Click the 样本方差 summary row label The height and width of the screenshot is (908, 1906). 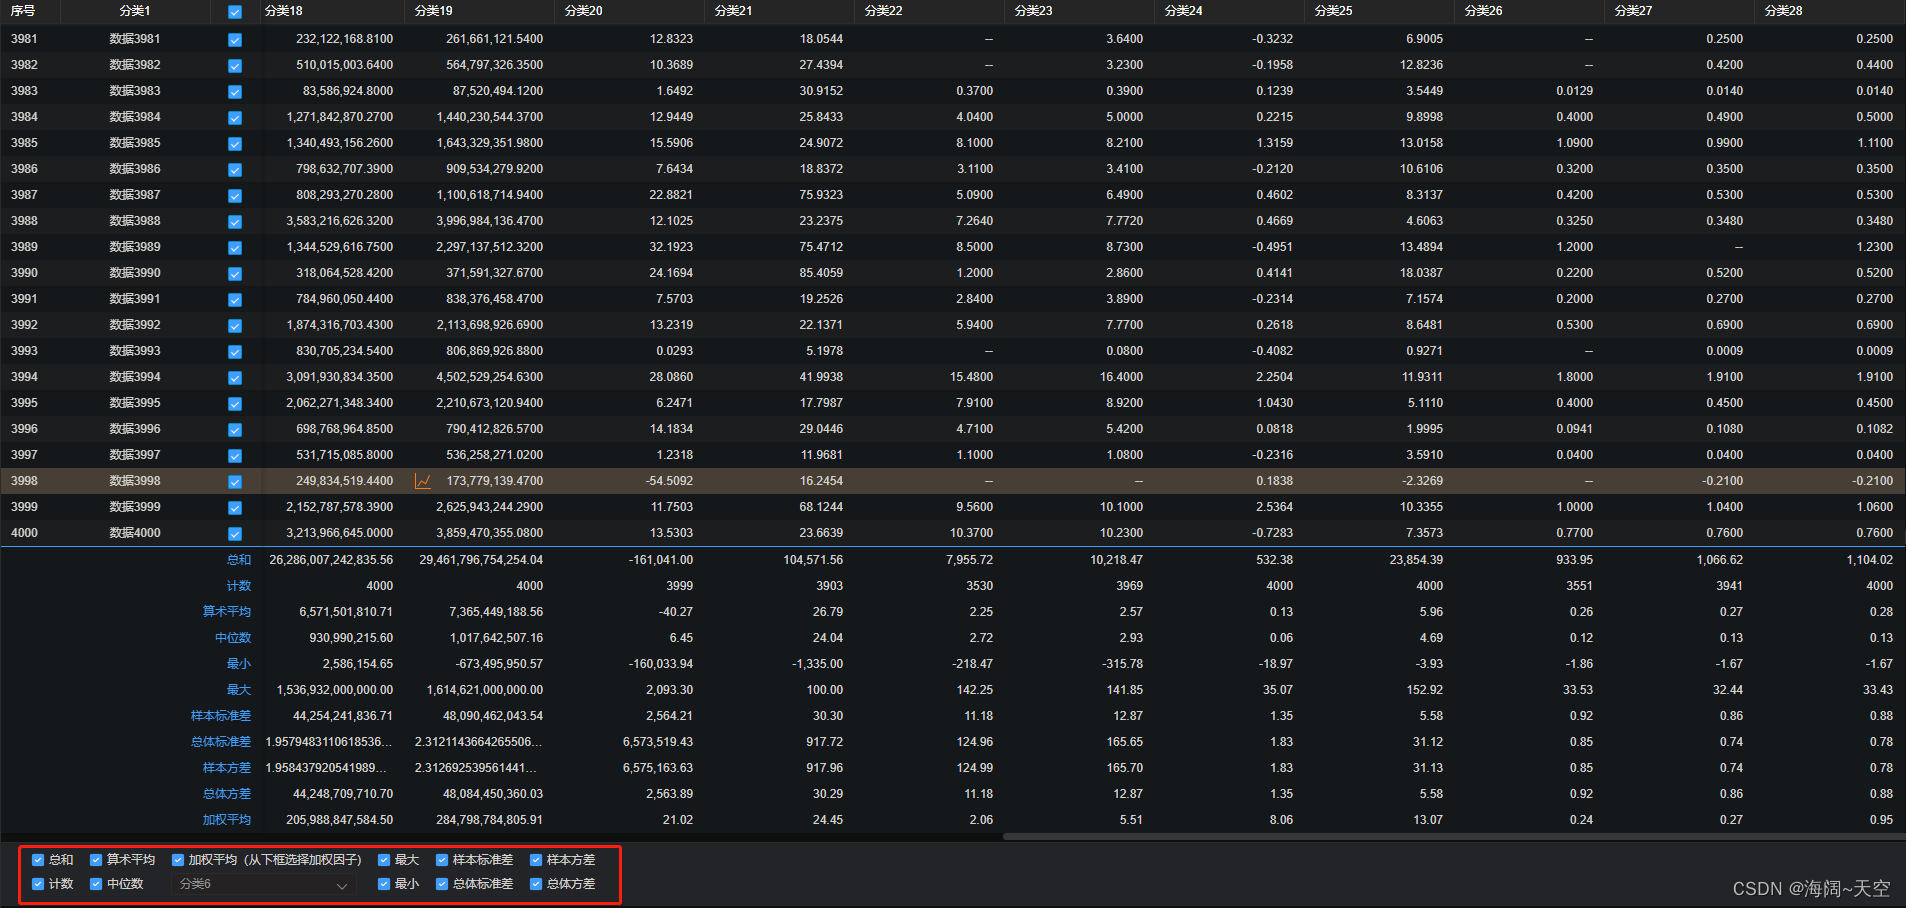tap(227, 768)
